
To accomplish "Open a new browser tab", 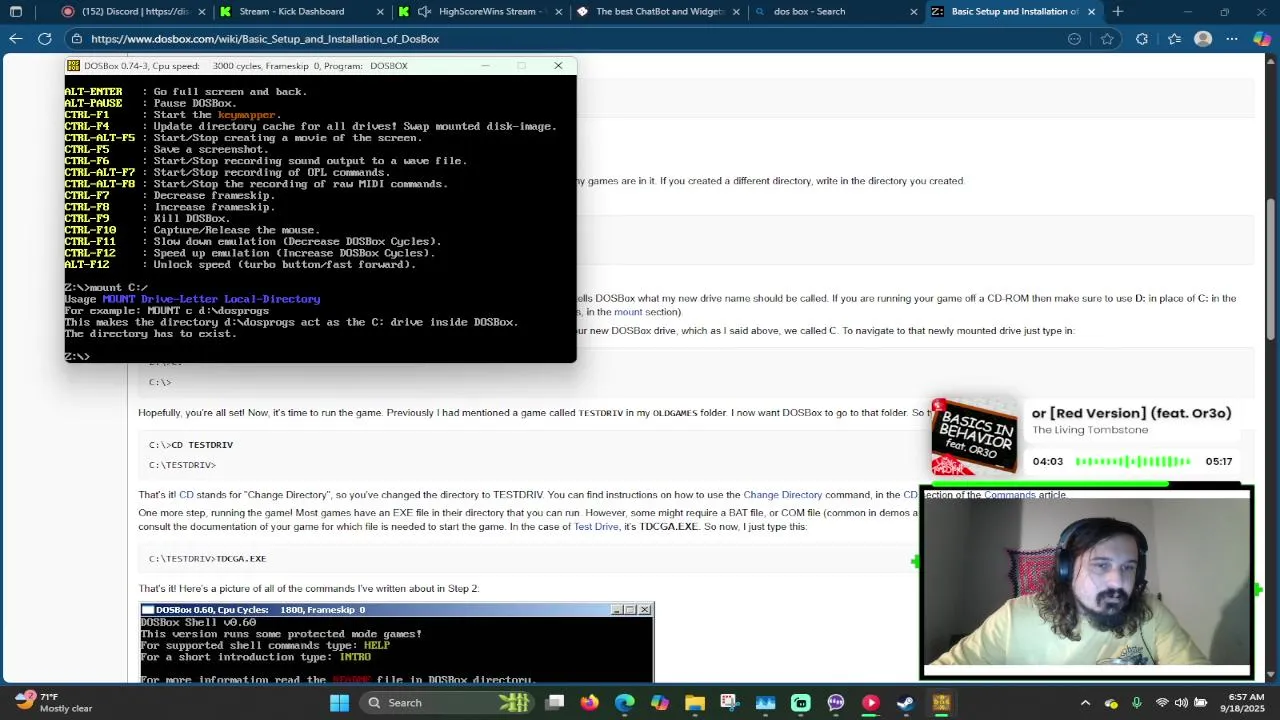I will pyautogui.click(x=1118, y=12).
